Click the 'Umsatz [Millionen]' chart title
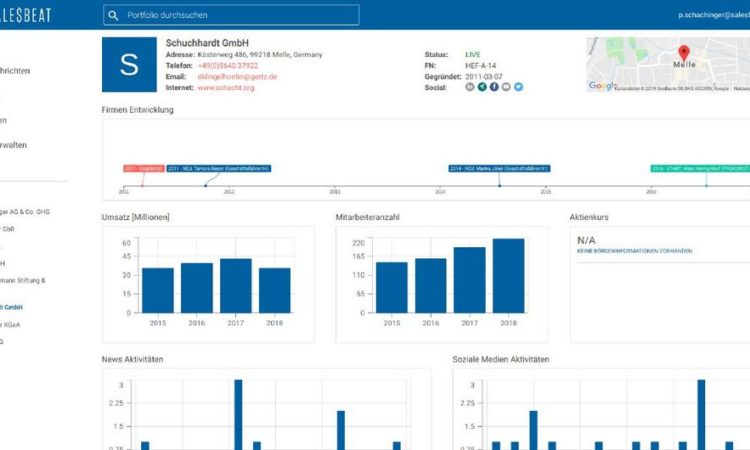This screenshot has width=750, height=450. pos(135,217)
